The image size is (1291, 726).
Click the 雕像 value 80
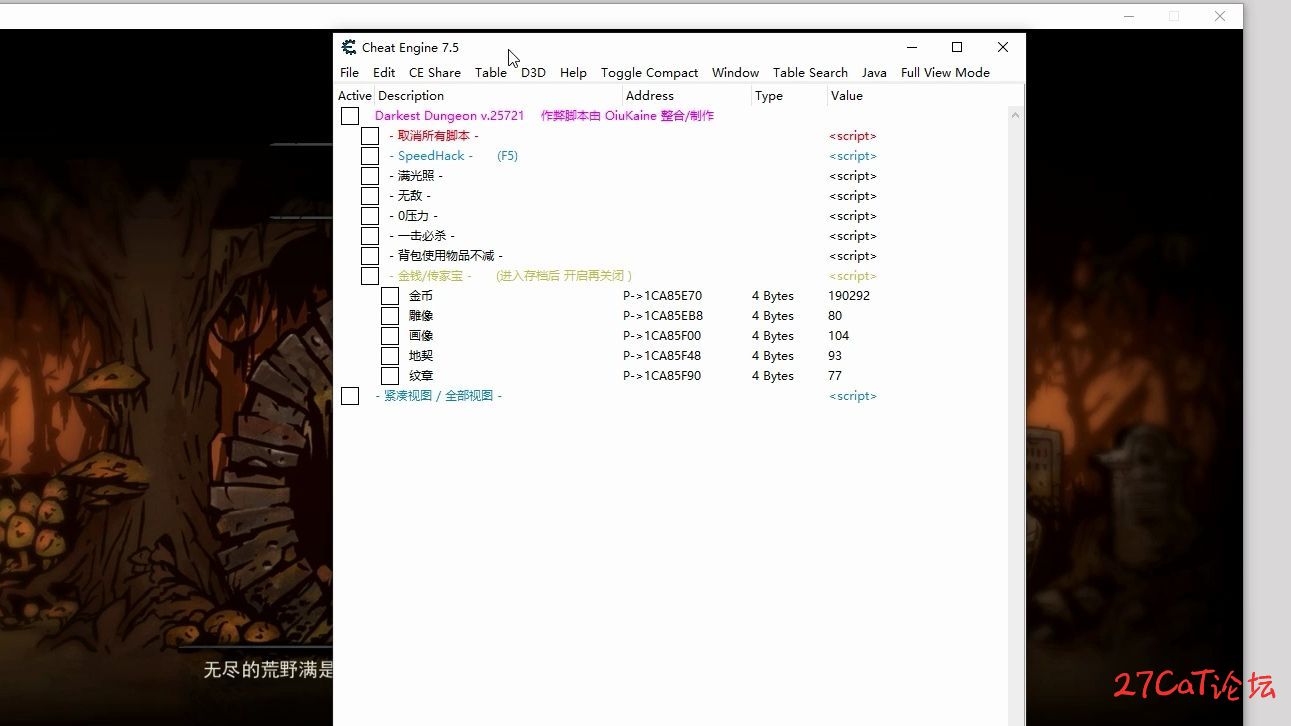click(835, 316)
